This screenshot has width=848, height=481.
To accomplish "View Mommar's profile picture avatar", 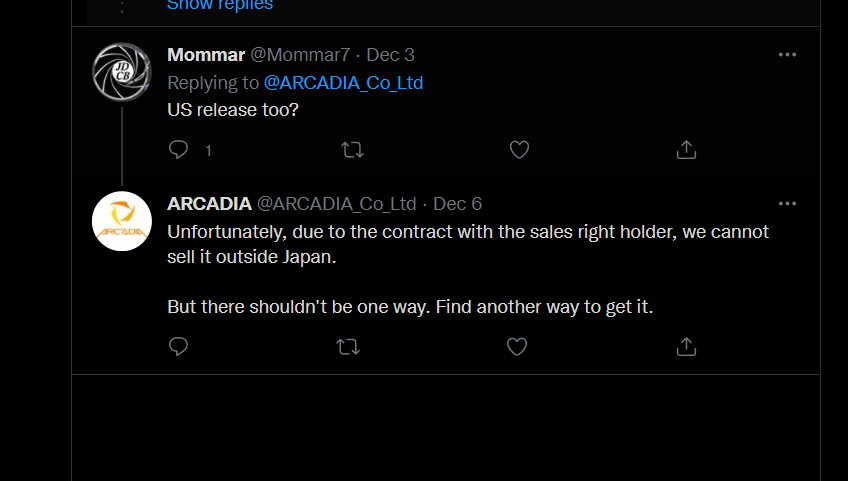I will [x=122, y=72].
